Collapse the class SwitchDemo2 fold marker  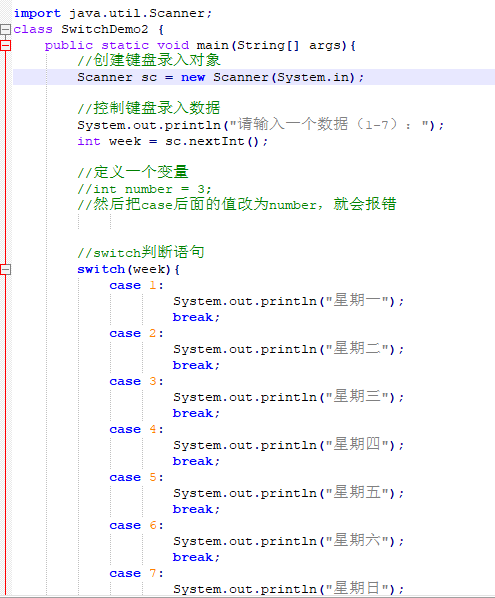[5, 29]
